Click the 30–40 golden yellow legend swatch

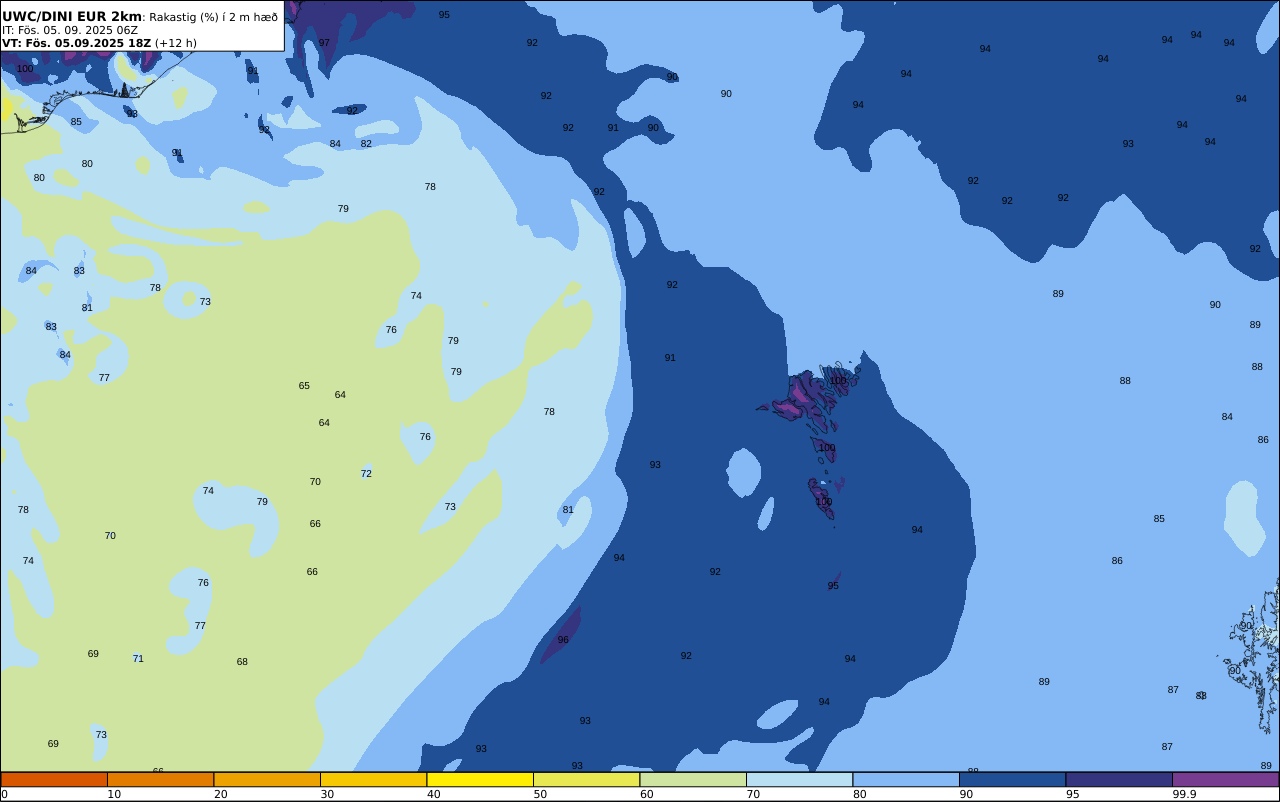tap(374, 779)
